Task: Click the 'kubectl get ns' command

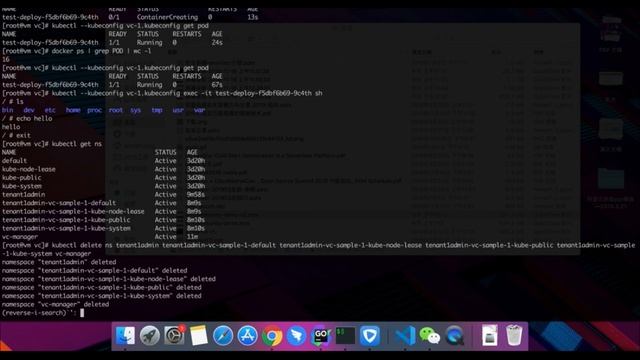Action: [77, 144]
